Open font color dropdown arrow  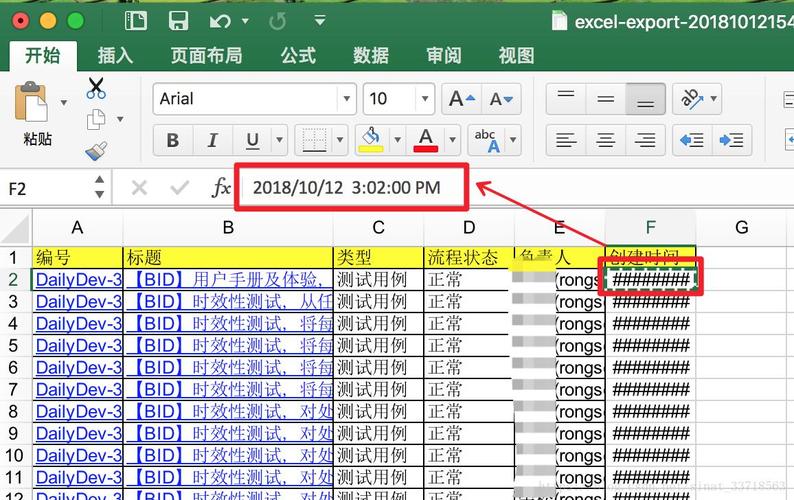pyautogui.click(x=452, y=140)
